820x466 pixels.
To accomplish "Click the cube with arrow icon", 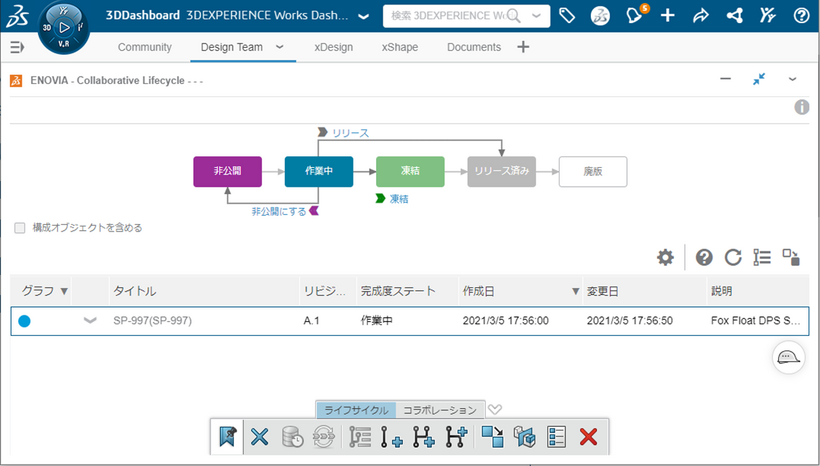I will point(525,437).
